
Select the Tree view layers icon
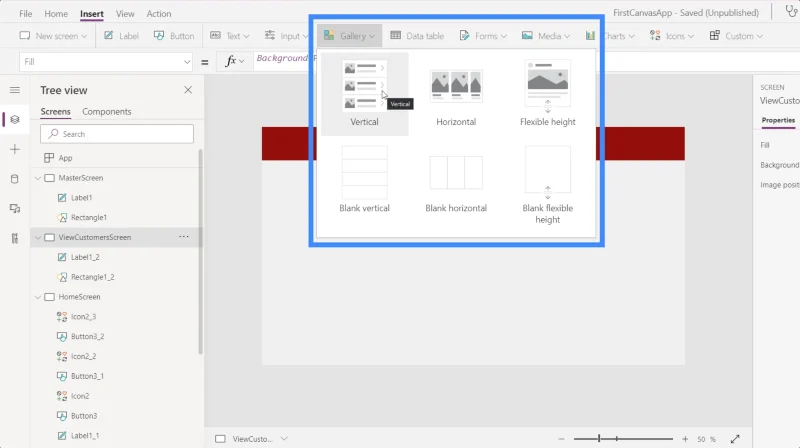(15, 119)
